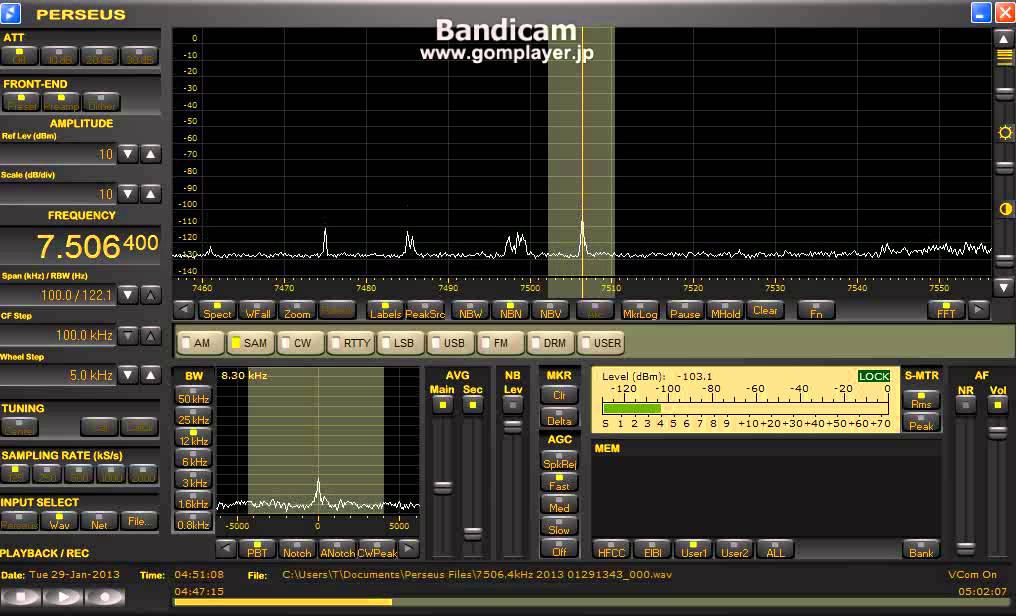Increase CF Step with up arrow

coord(150,335)
